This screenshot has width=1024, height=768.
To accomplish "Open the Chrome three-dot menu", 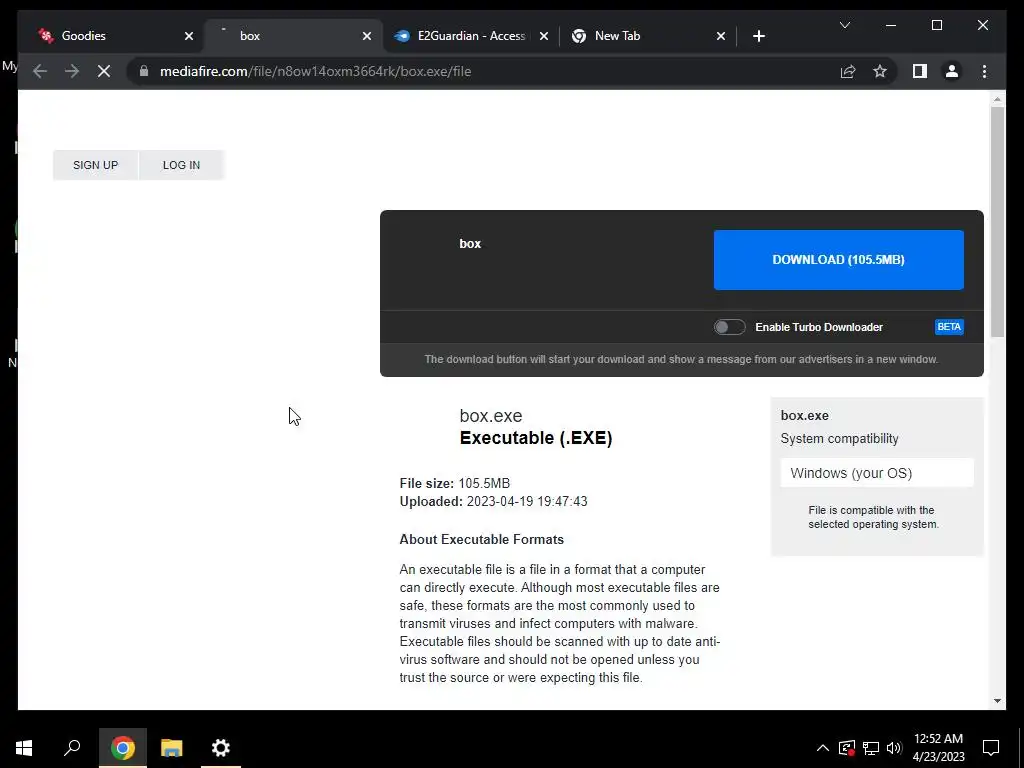I will click(x=984, y=71).
